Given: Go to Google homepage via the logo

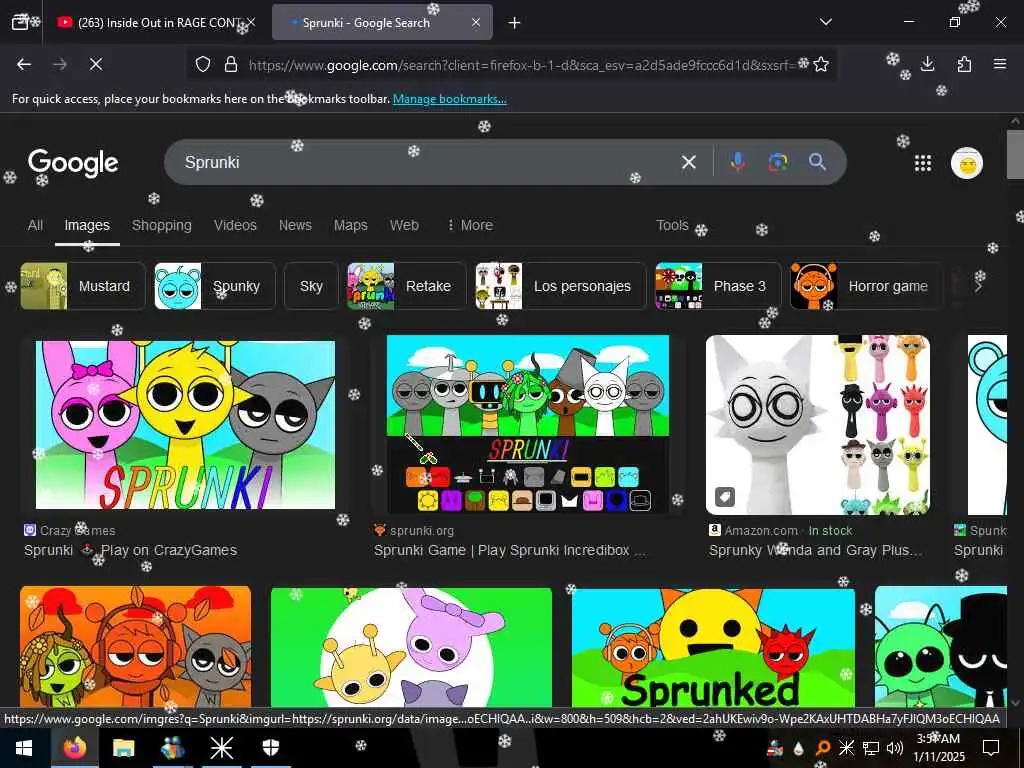Looking at the screenshot, I should (73, 163).
